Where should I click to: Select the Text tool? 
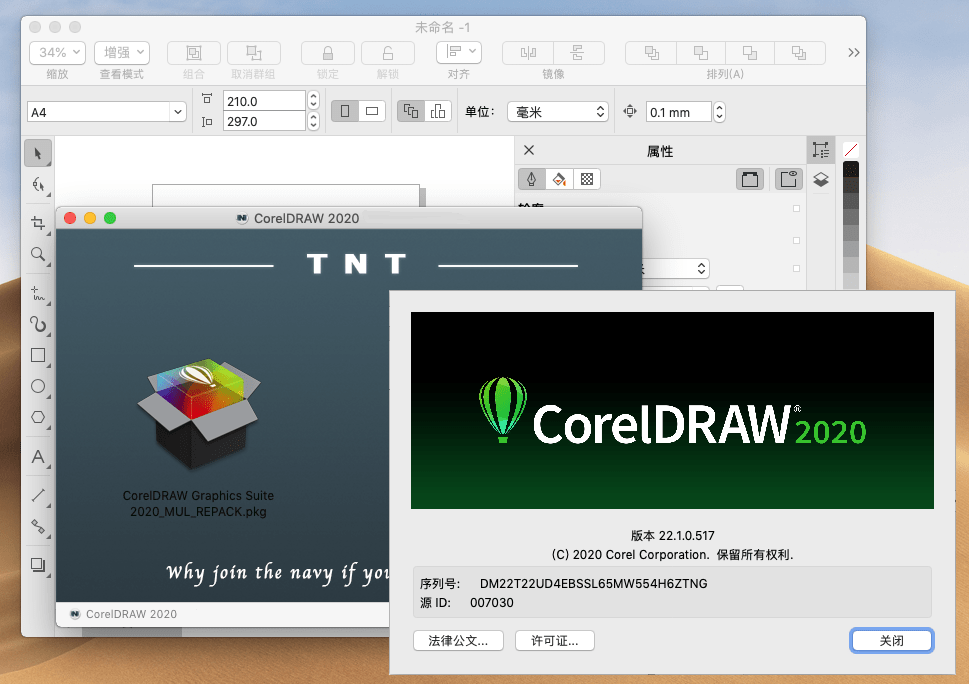click(38, 457)
